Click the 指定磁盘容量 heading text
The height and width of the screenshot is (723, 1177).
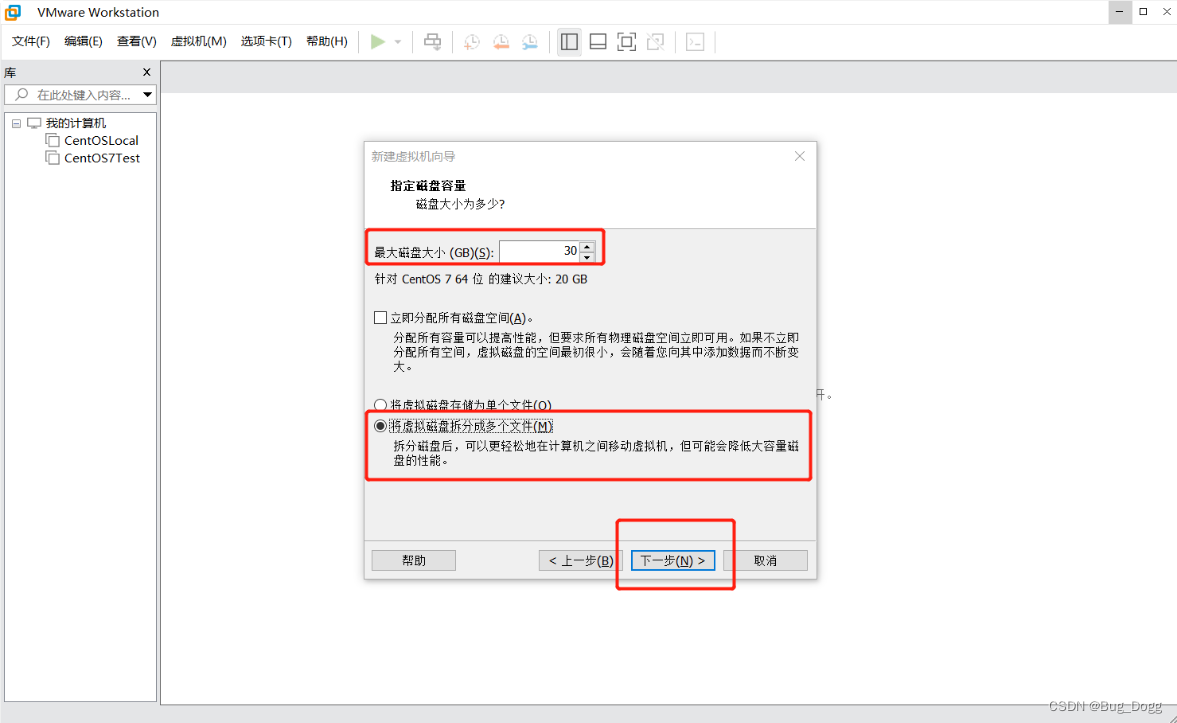point(428,185)
